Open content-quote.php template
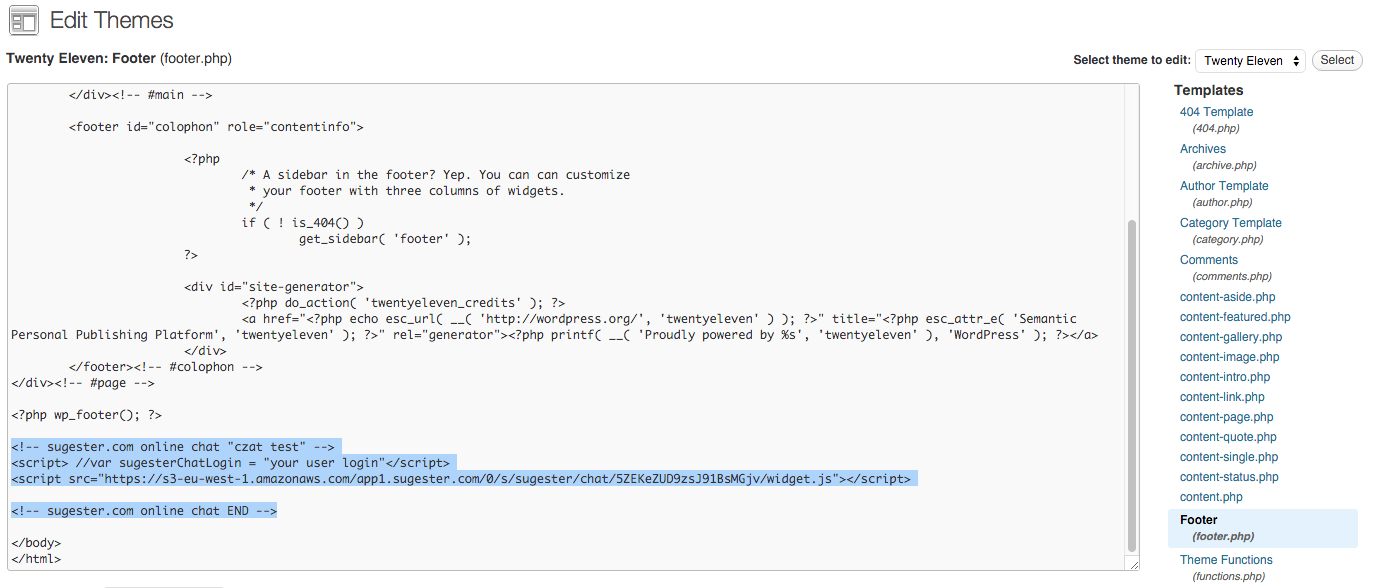Screen dimensions: 1375x588 click(x=1228, y=437)
